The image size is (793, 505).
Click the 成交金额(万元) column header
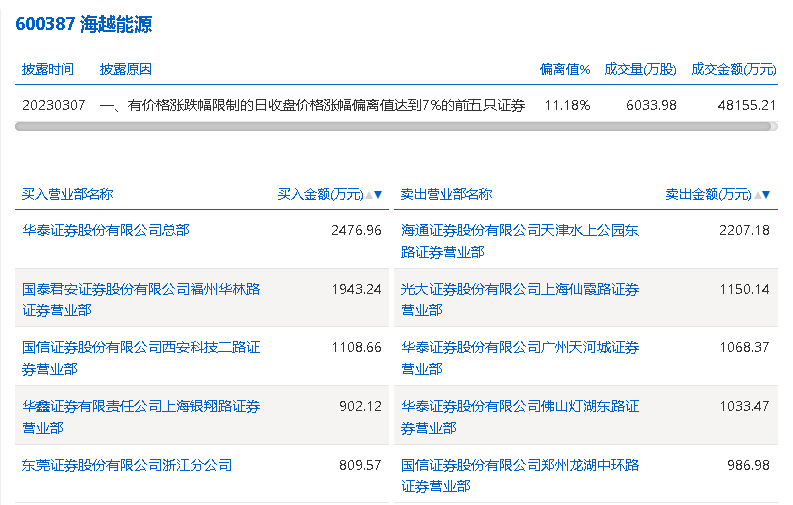(x=733, y=69)
